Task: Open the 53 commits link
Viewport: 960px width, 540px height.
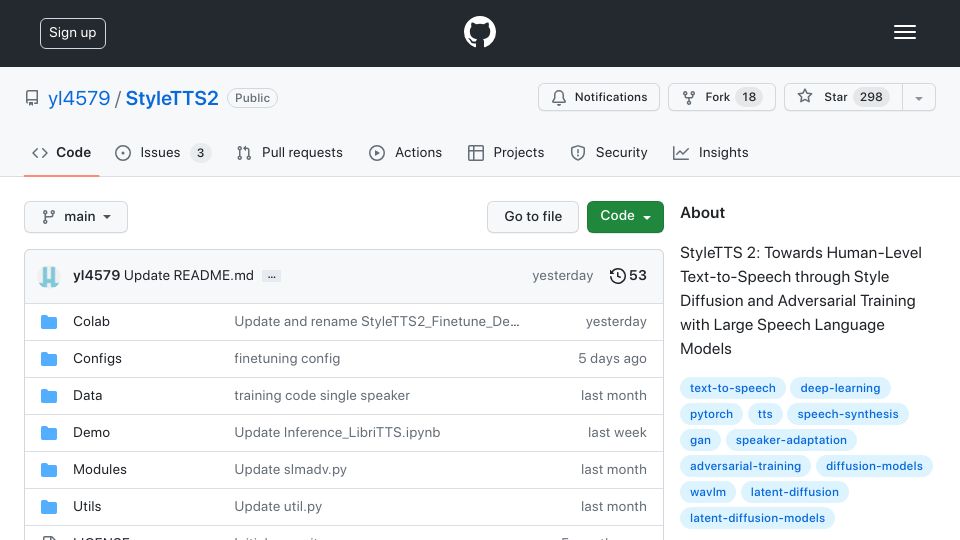Action: [x=628, y=276]
